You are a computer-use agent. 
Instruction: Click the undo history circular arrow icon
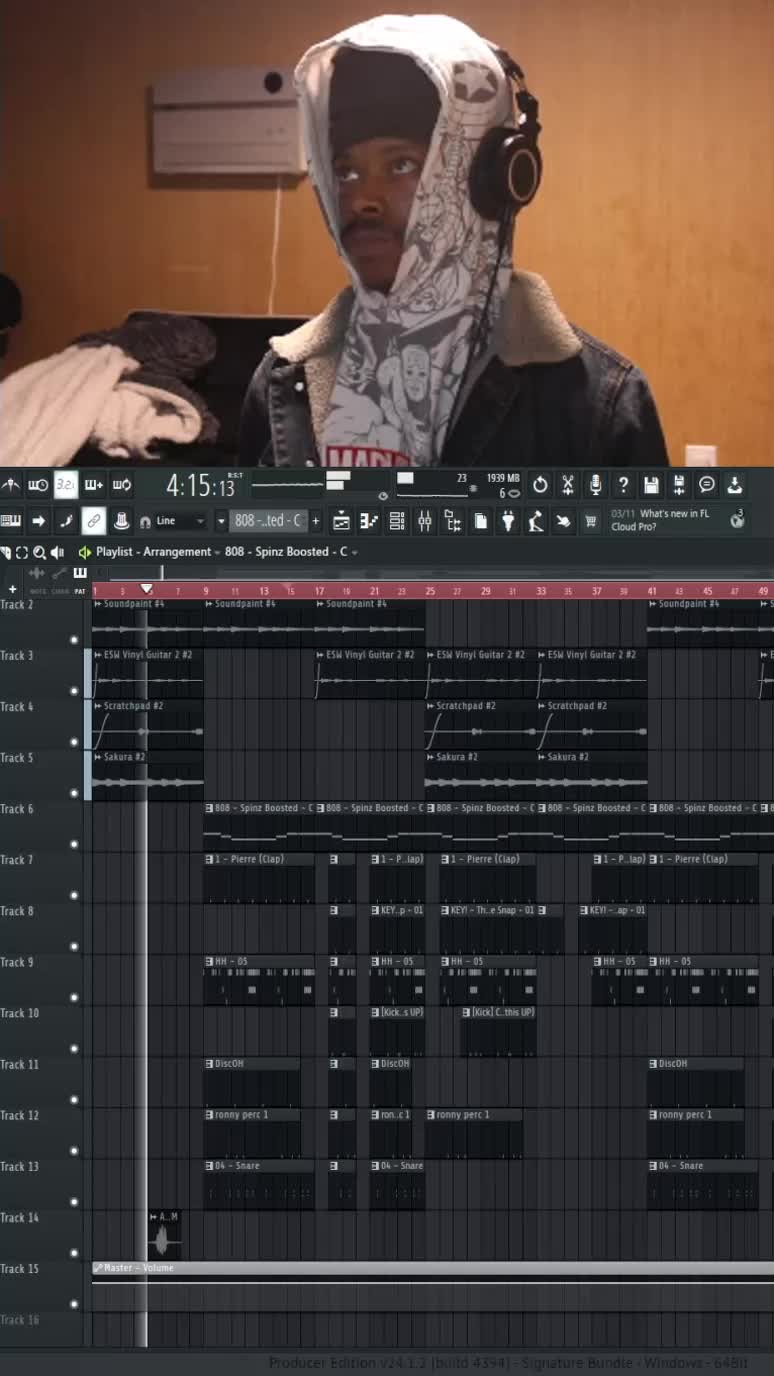coord(540,485)
